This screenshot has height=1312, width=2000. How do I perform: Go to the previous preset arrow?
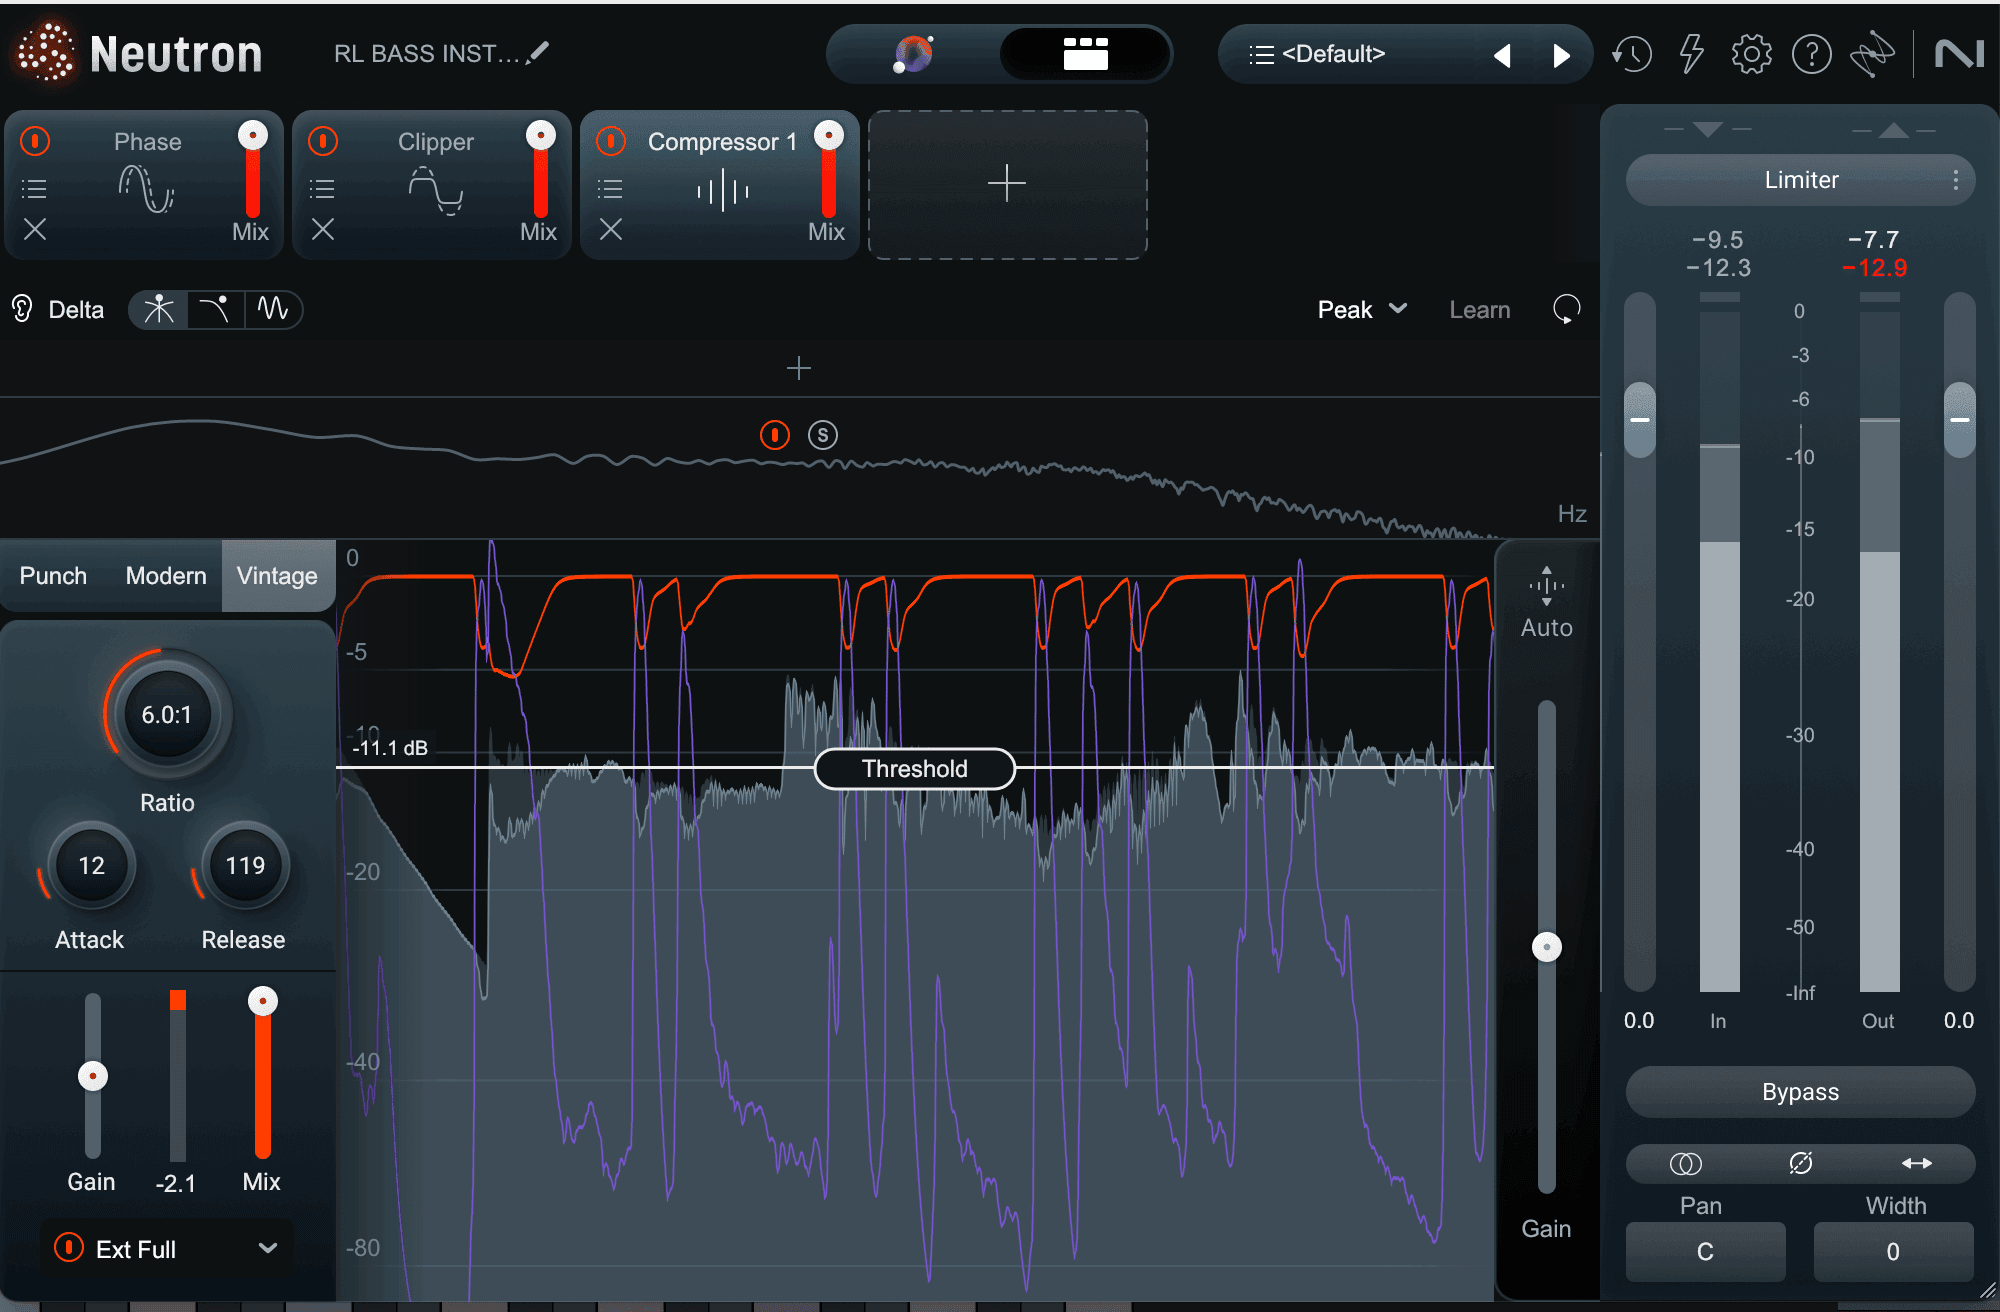1502,55
